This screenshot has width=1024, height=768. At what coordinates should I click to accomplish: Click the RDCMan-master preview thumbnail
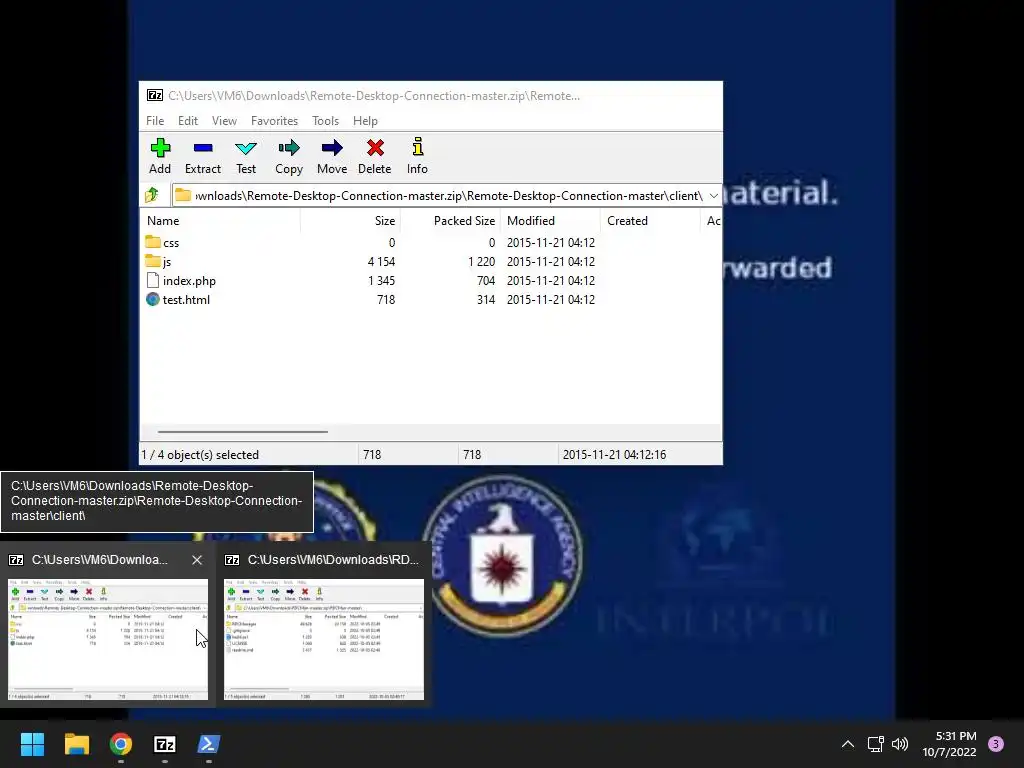tap(324, 639)
